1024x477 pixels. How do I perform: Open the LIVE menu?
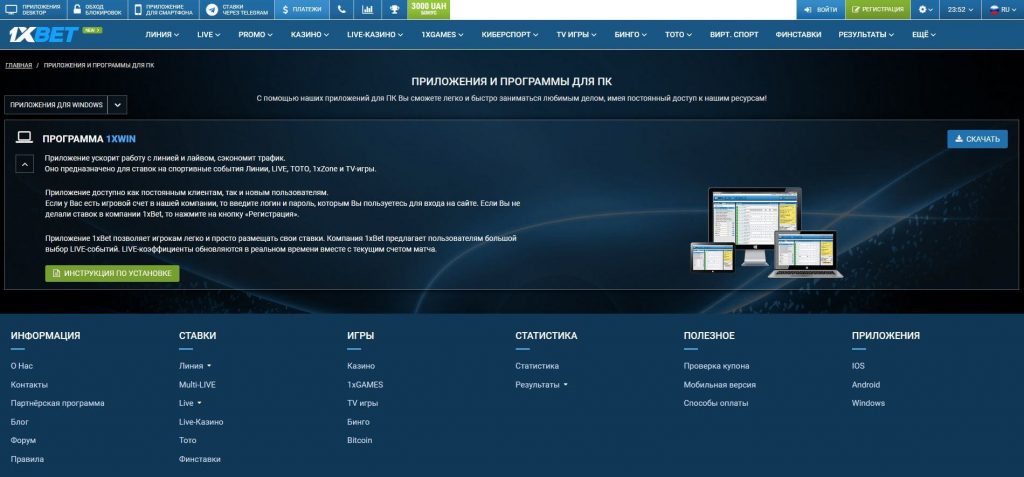tap(209, 35)
